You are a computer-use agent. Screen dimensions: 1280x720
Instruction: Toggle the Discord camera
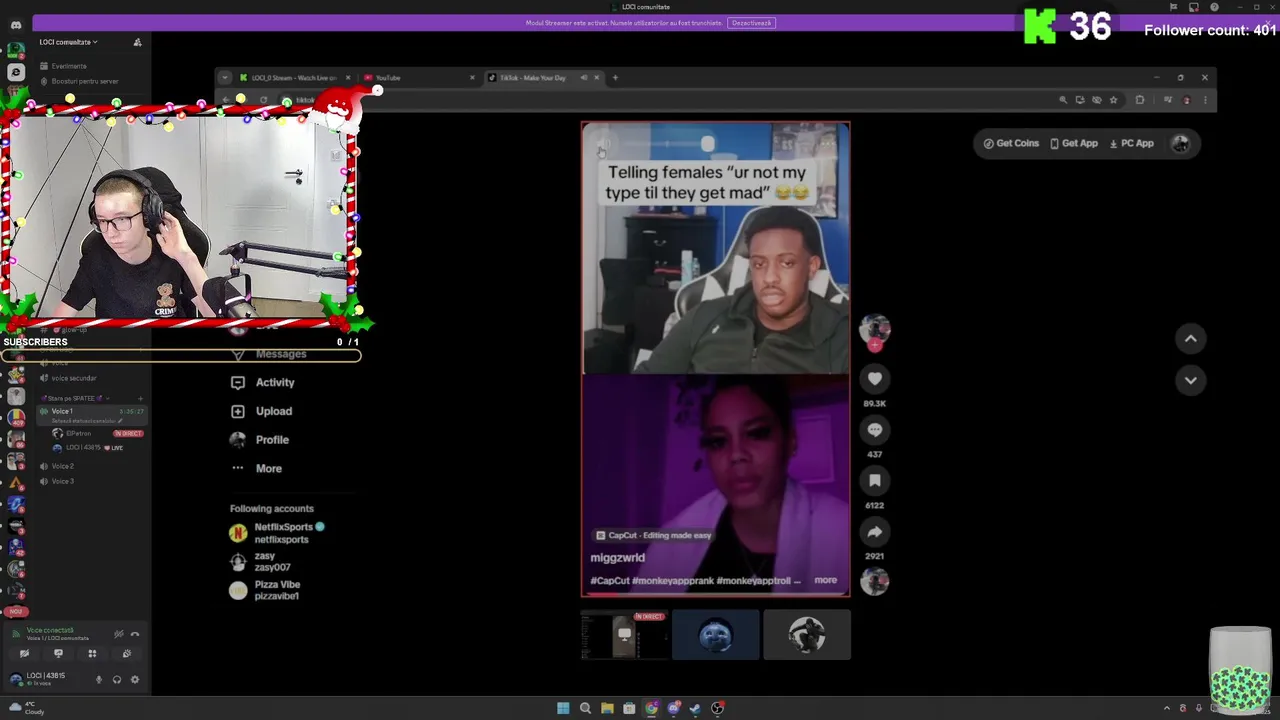coord(24,654)
